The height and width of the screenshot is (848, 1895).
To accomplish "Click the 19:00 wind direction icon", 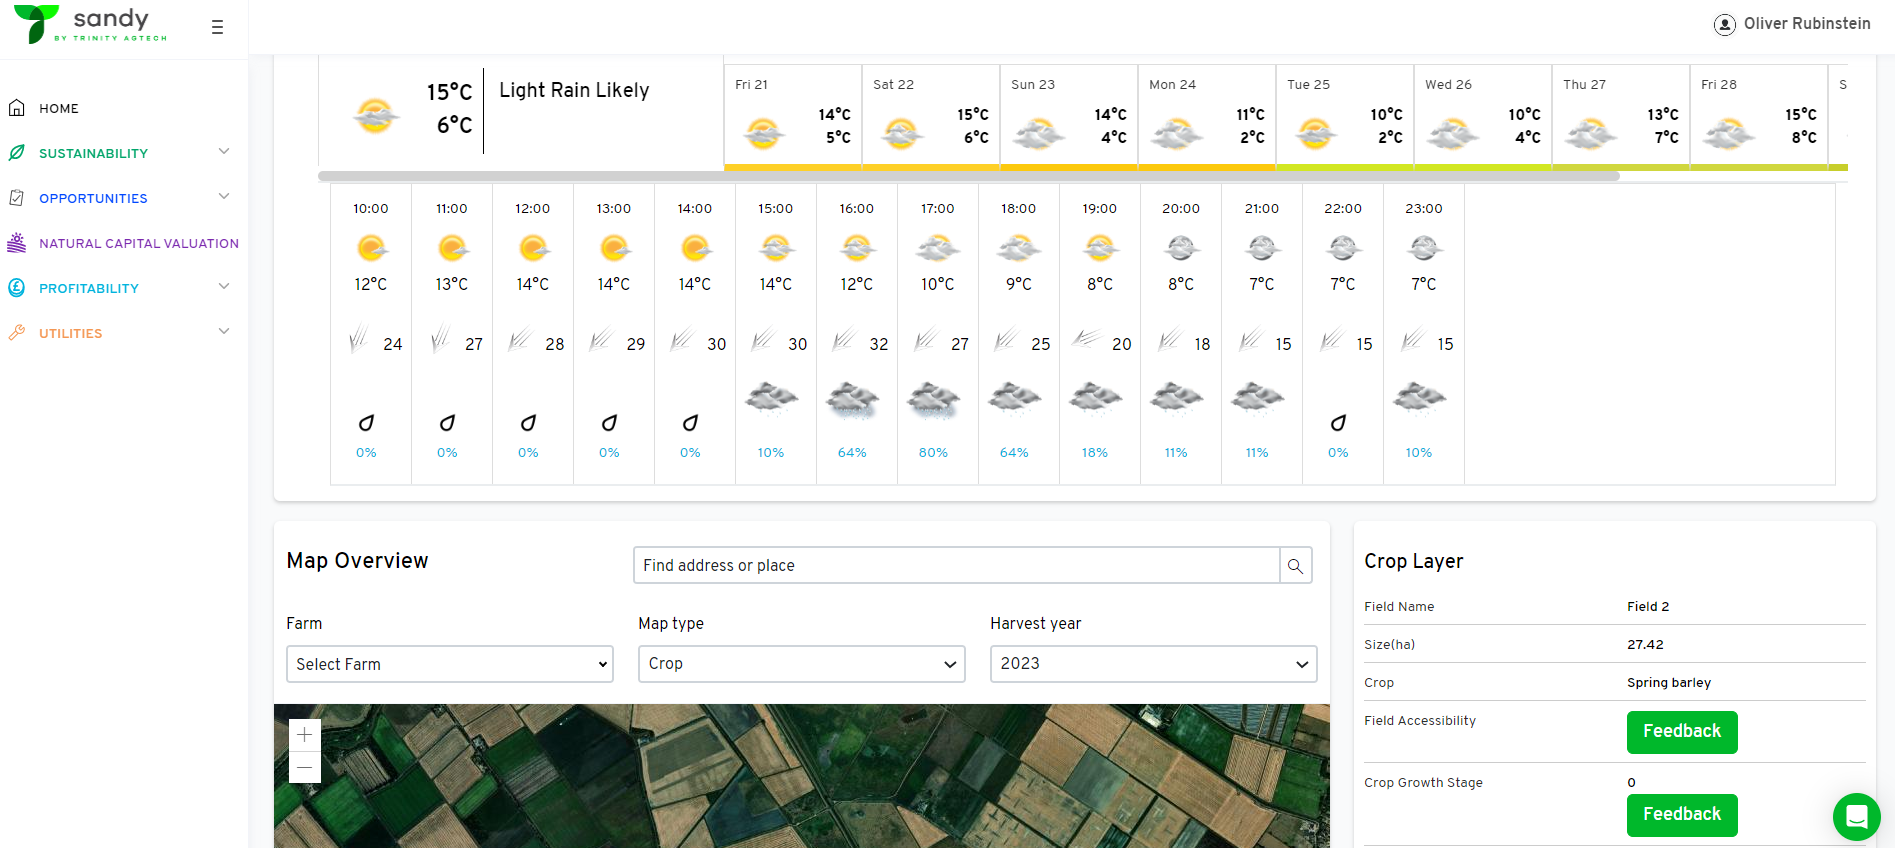I will coord(1087,339).
